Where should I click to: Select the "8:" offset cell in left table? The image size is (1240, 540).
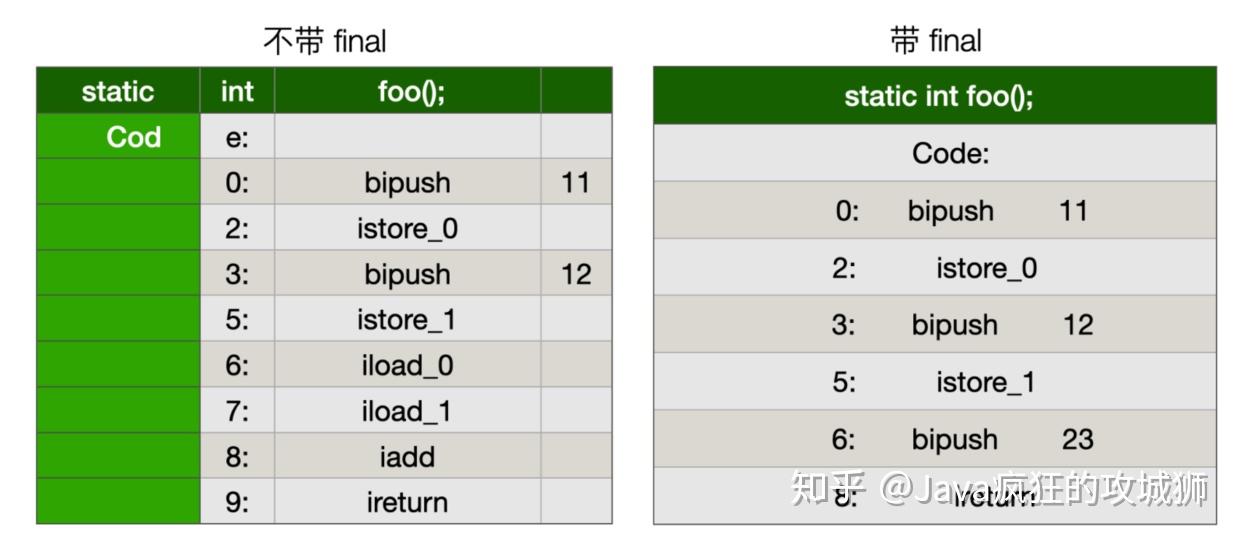(237, 456)
